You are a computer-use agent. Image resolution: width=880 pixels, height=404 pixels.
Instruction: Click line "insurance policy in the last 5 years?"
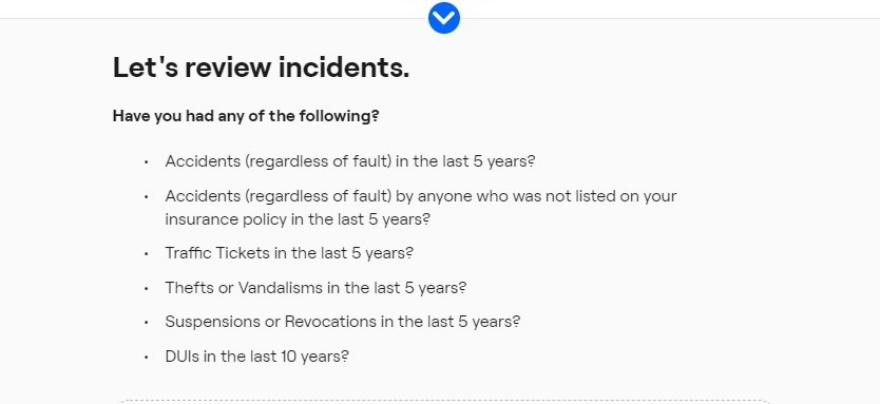(x=297, y=219)
